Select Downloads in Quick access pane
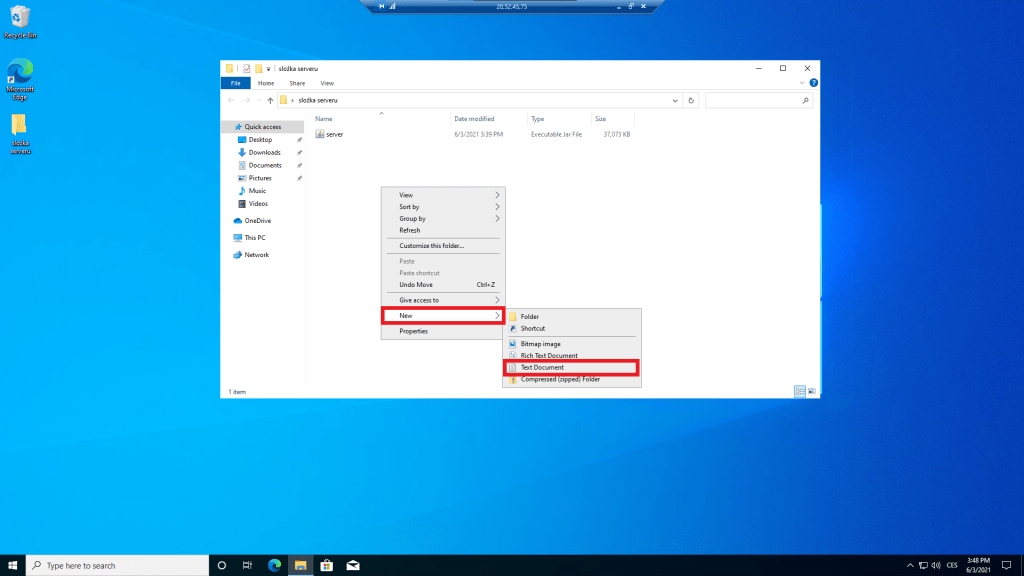The image size is (1024, 576). tap(264, 152)
